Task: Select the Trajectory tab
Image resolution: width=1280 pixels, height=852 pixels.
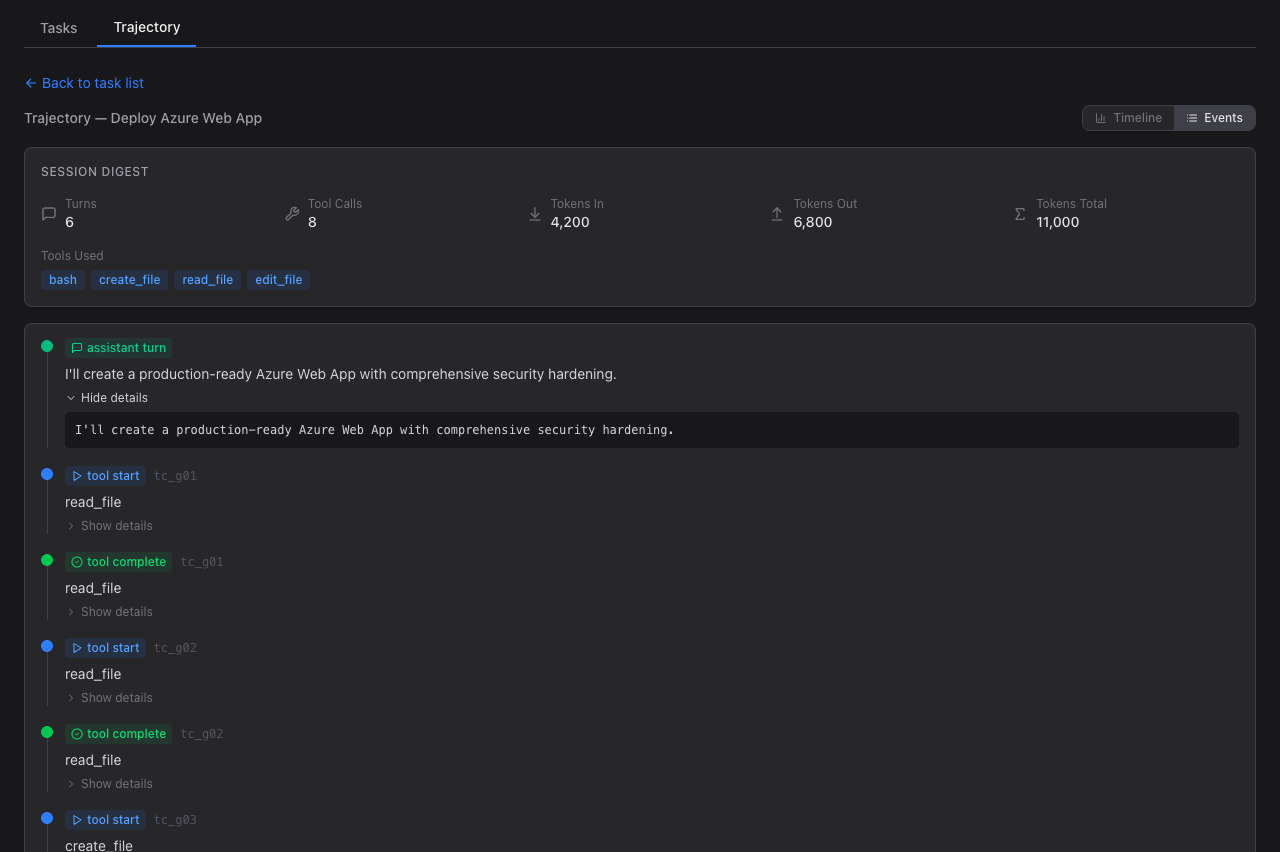Action: (147, 27)
